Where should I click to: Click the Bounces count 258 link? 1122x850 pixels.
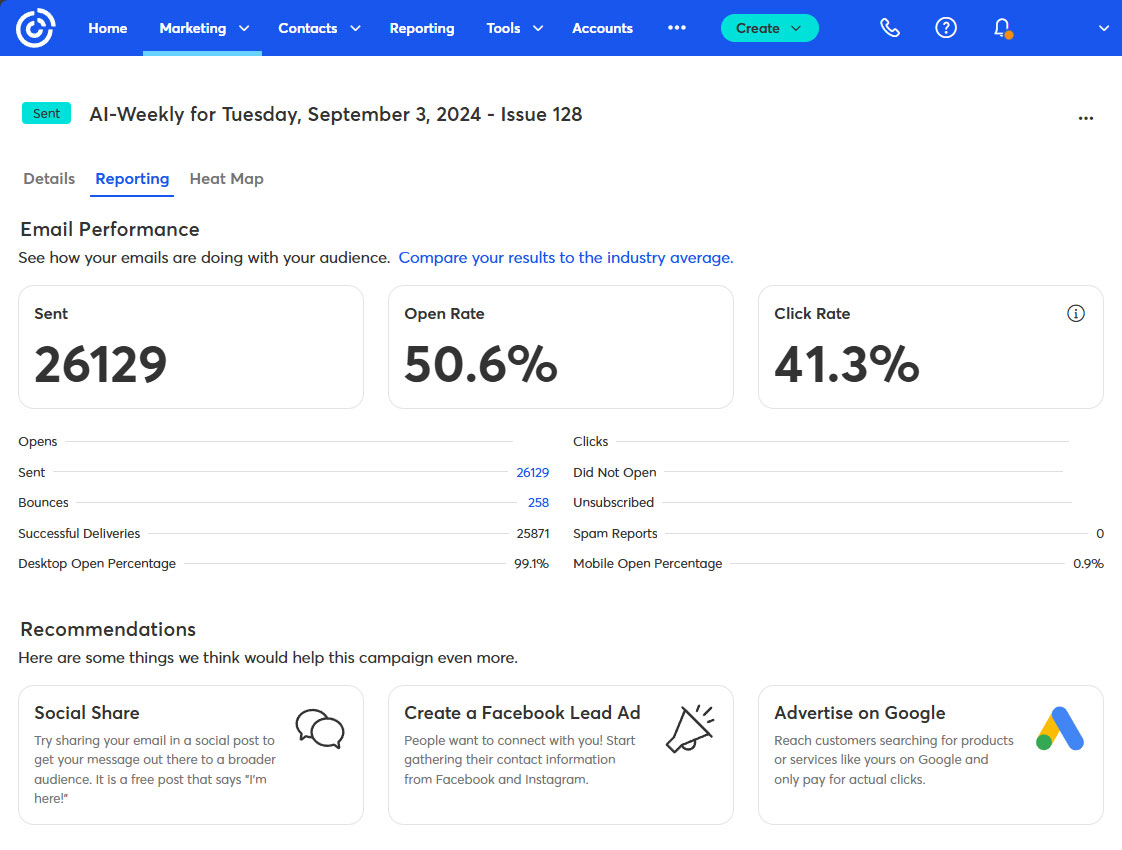pos(538,503)
